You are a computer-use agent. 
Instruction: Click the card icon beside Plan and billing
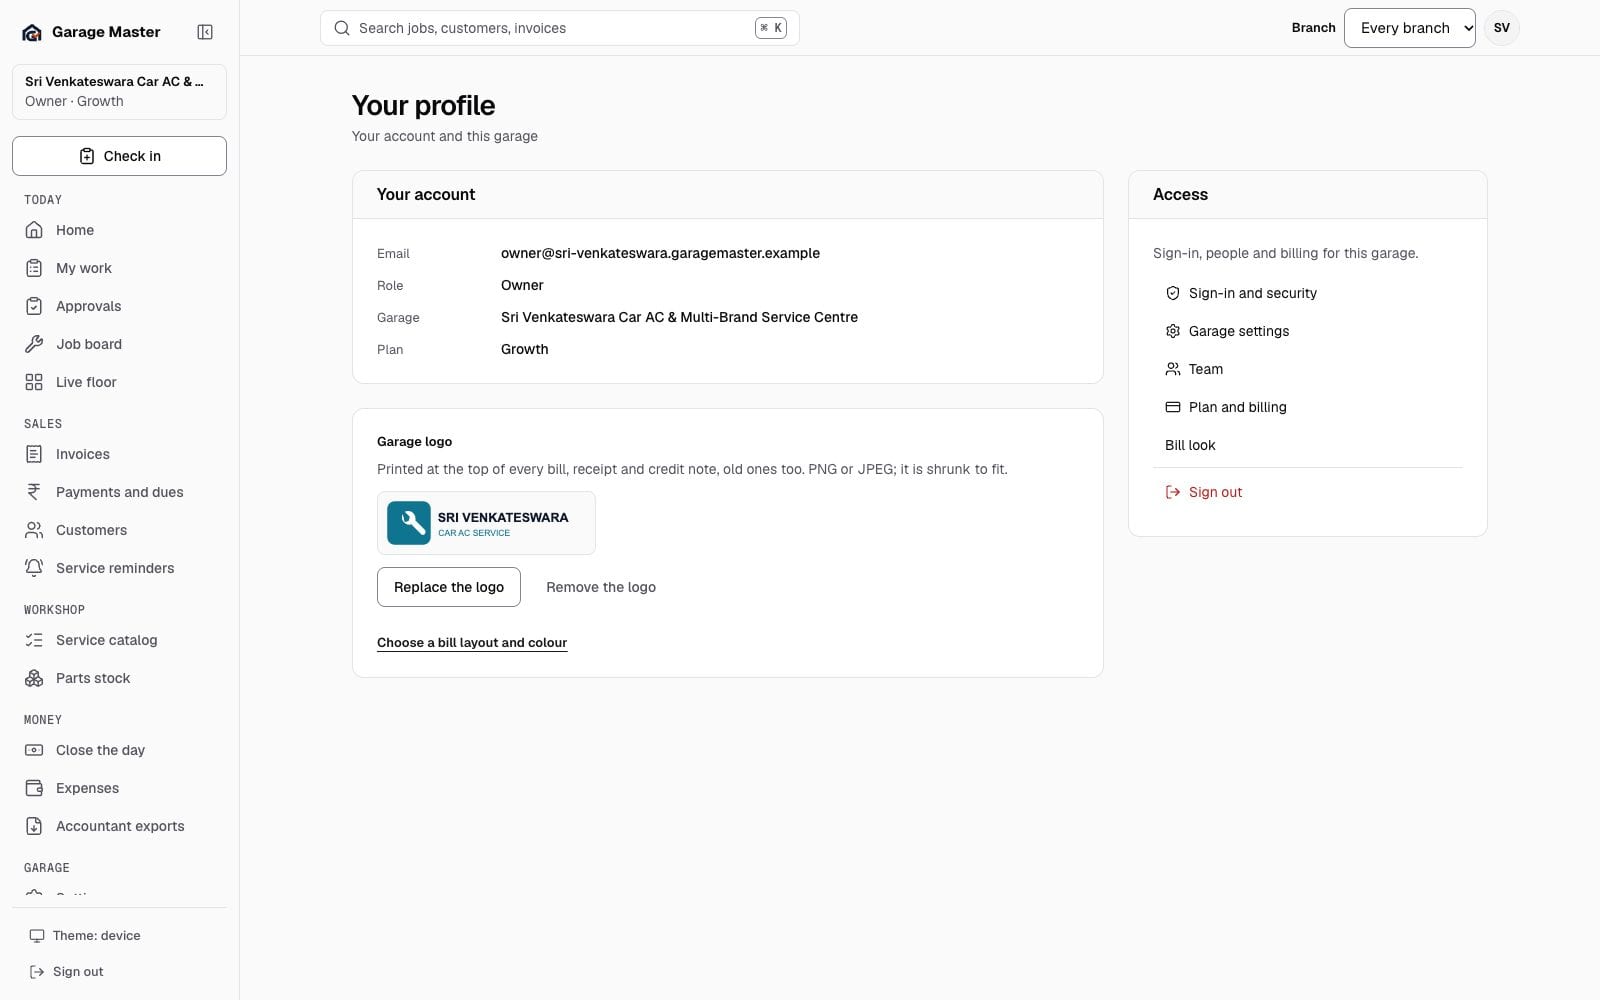click(x=1173, y=407)
